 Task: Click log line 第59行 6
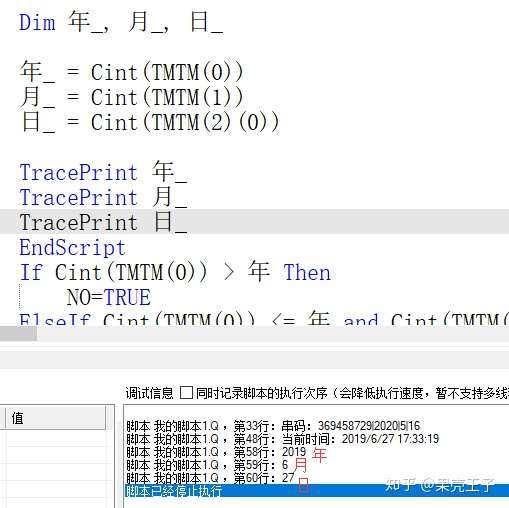[x=207, y=465]
